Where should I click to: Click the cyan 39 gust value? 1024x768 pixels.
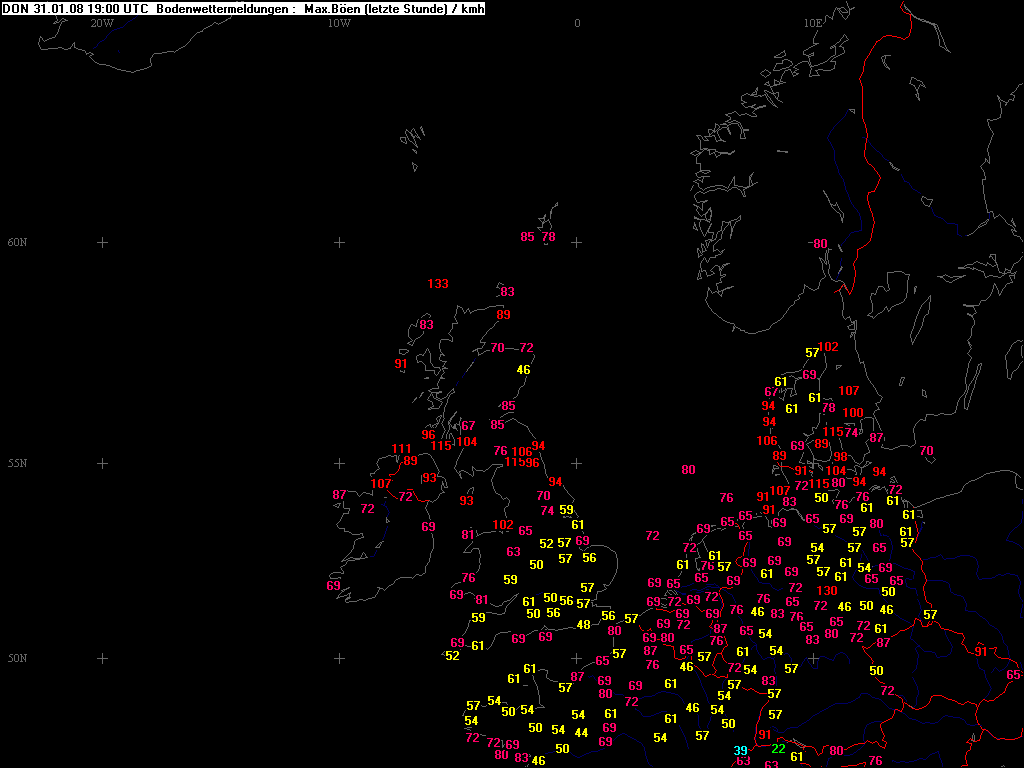click(x=740, y=751)
